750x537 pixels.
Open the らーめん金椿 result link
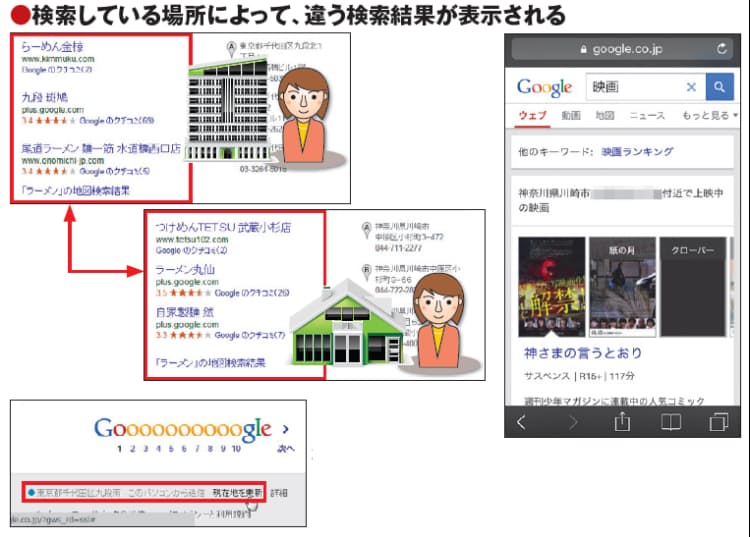point(52,46)
